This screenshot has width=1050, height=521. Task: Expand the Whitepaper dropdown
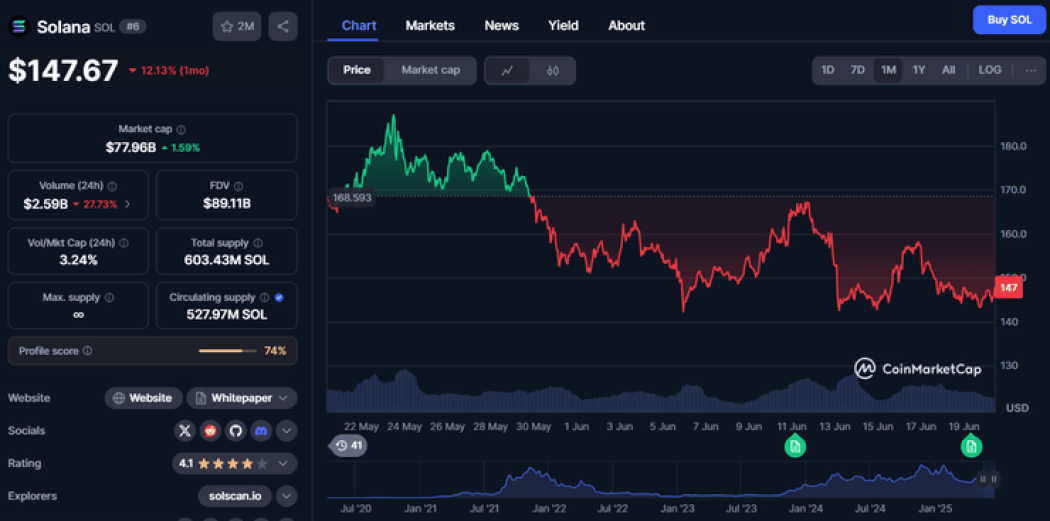[242, 398]
